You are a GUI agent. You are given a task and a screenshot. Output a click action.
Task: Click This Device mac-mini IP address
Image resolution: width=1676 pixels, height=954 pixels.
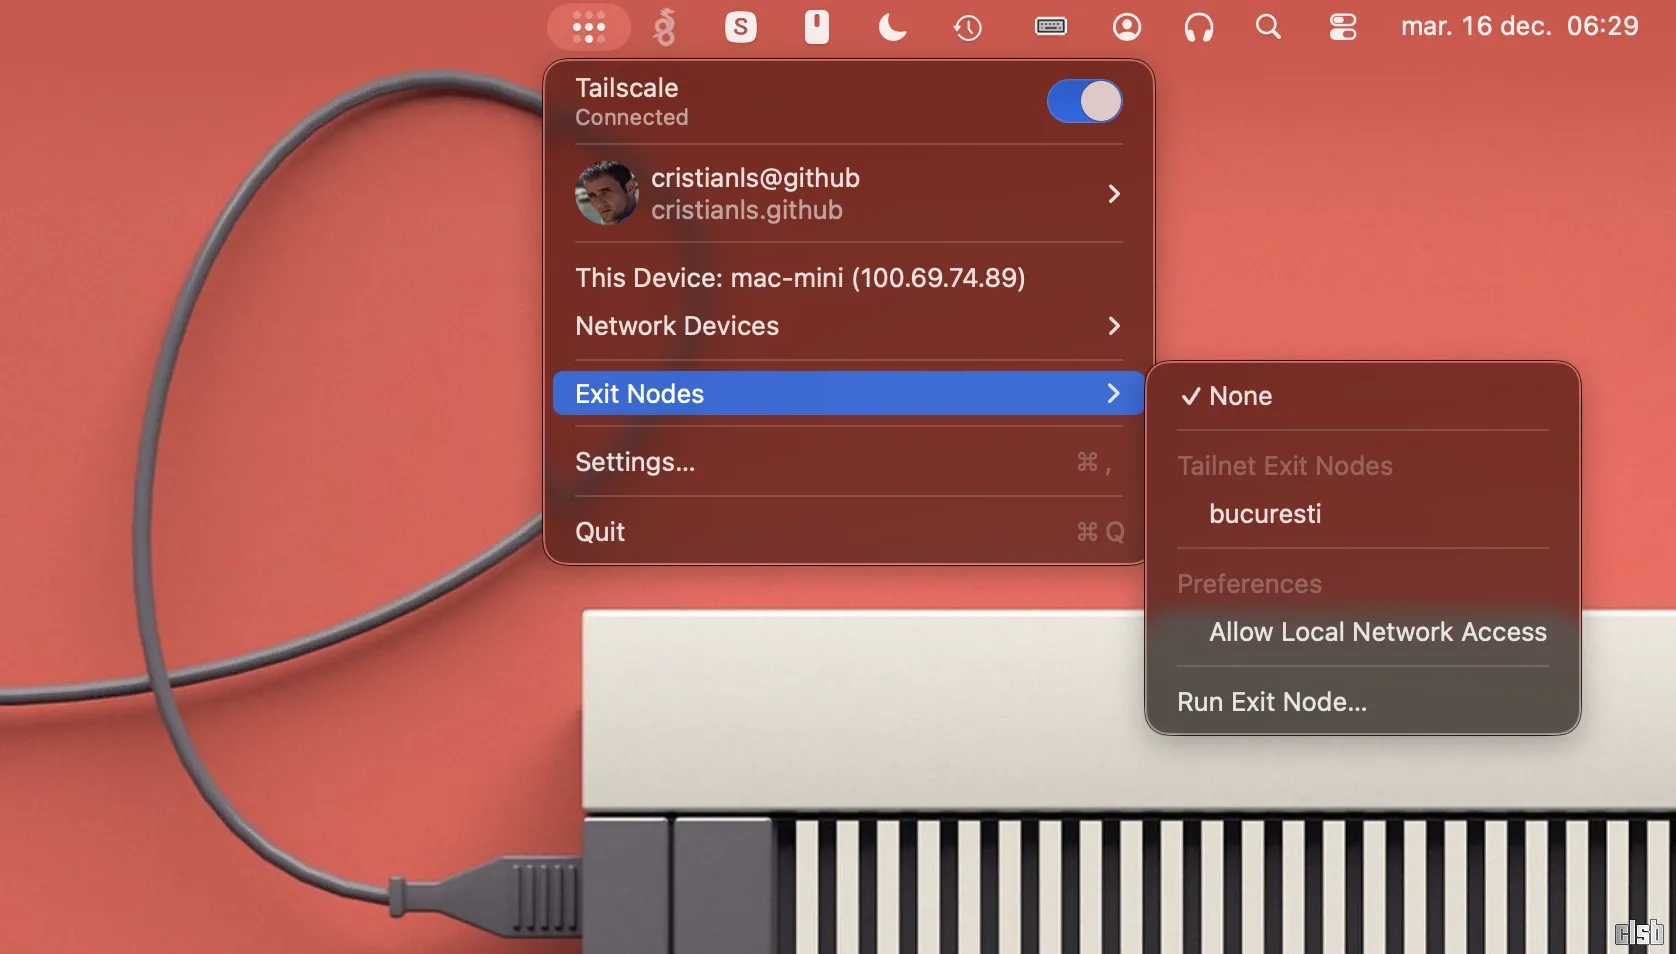pos(800,278)
